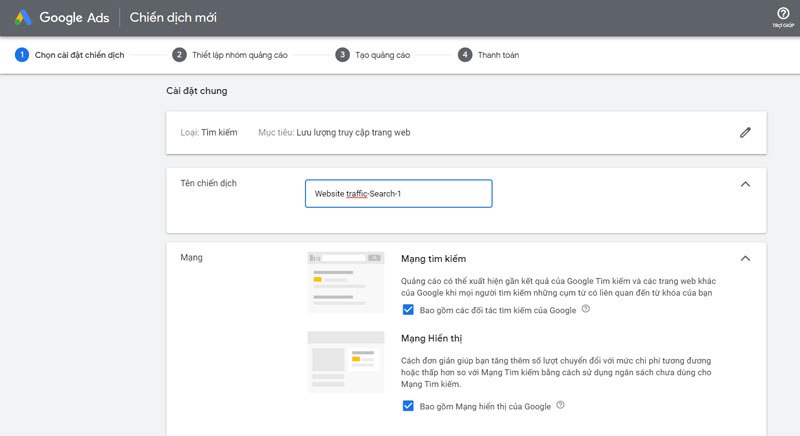Click help icon beside Google Display Network
The height and width of the screenshot is (436, 800).
click(561, 405)
